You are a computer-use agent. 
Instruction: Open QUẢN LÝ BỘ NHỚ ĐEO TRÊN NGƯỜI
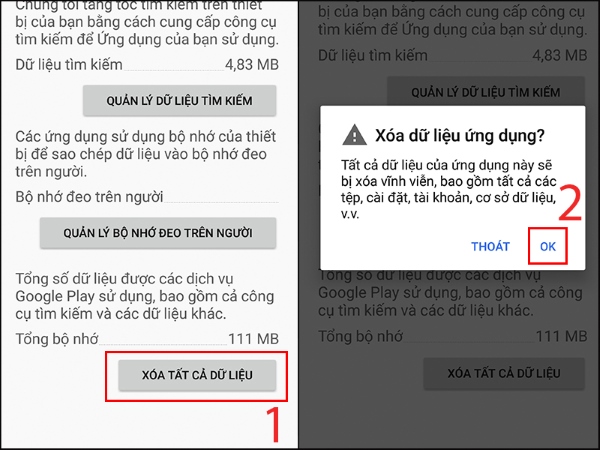[158, 233]
